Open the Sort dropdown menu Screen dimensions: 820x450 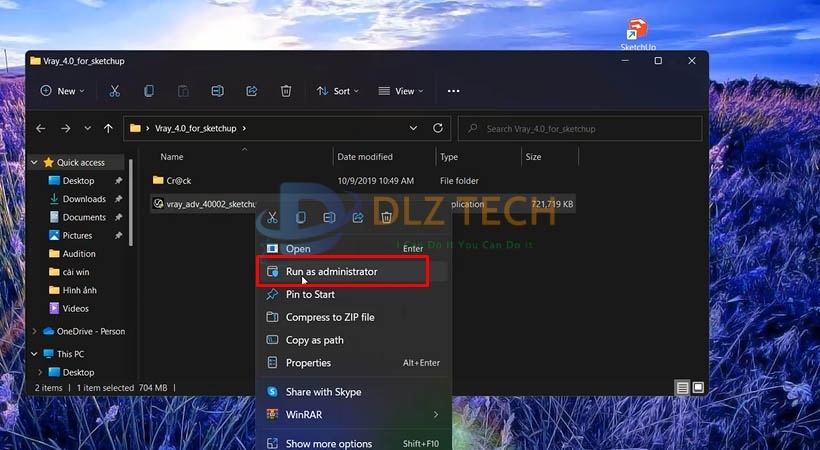(x=334, y=91)
